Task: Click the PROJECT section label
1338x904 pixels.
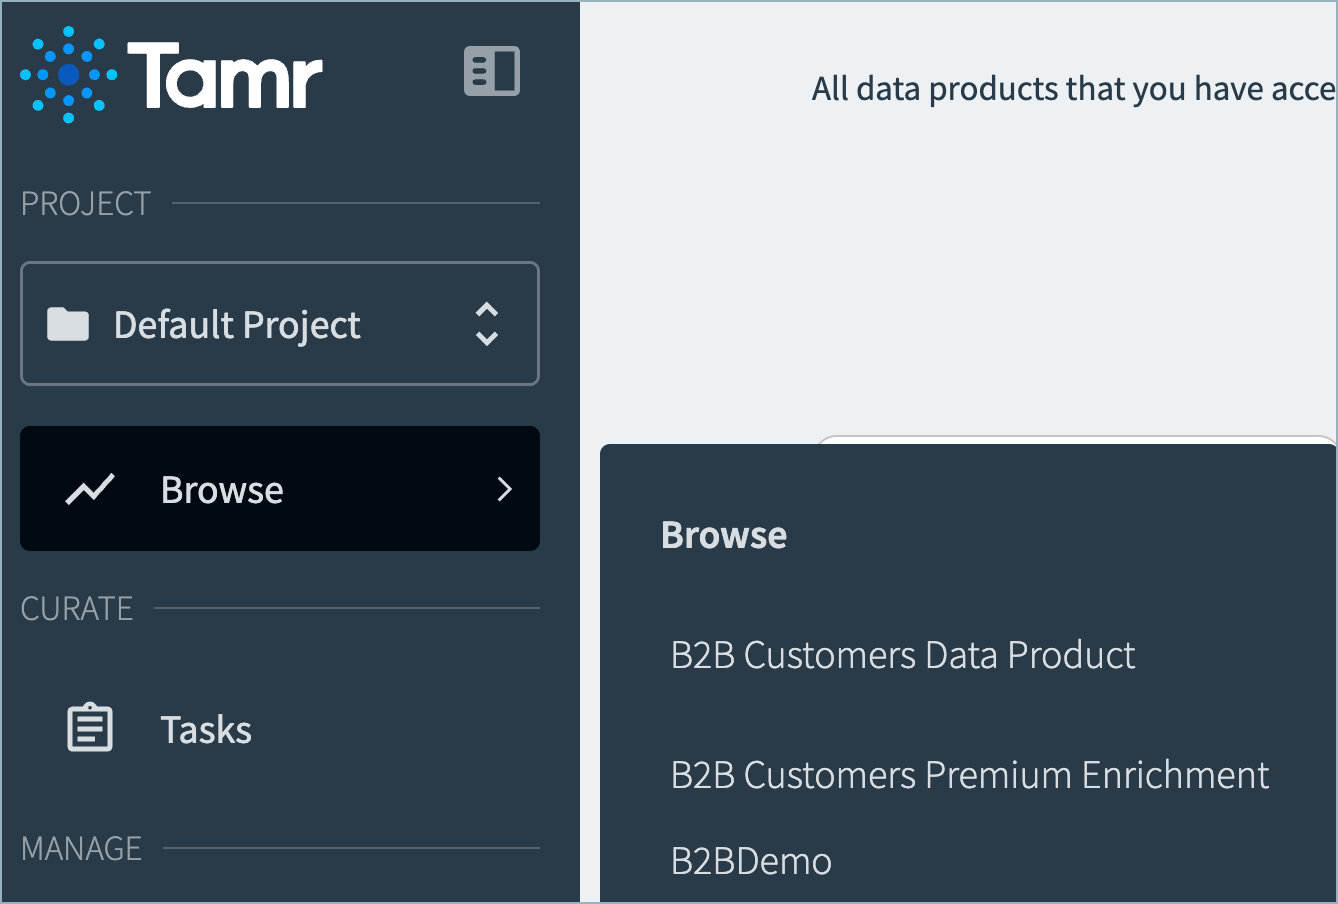Action: click(86, 204)
